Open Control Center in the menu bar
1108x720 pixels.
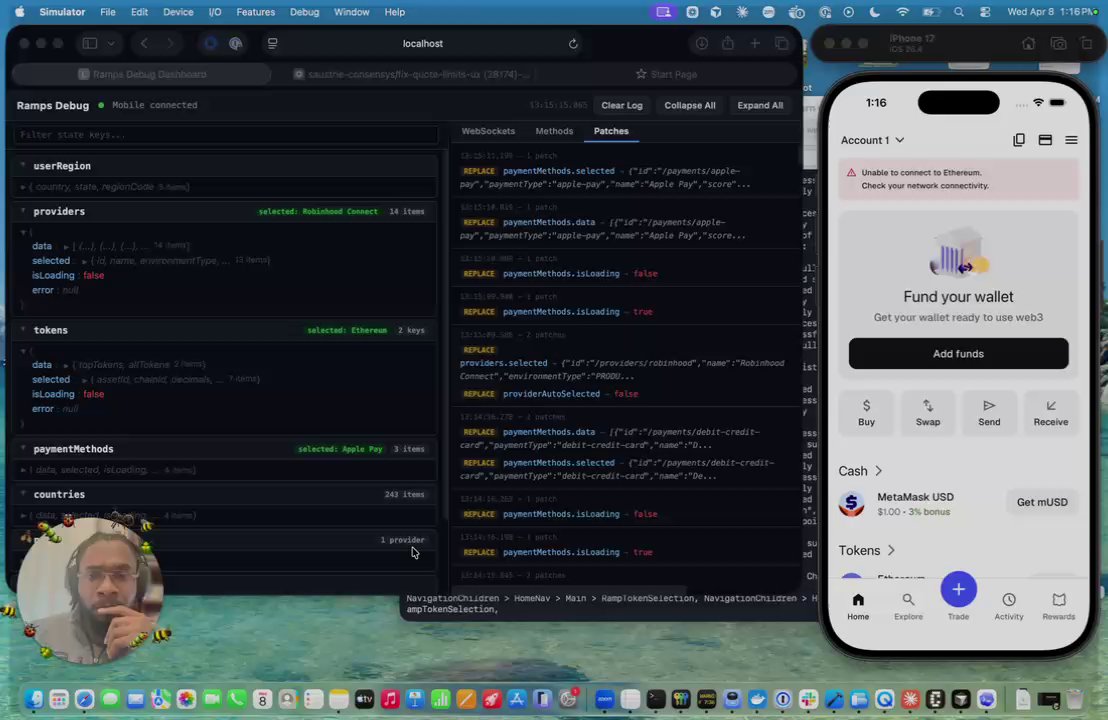[984, 12]
